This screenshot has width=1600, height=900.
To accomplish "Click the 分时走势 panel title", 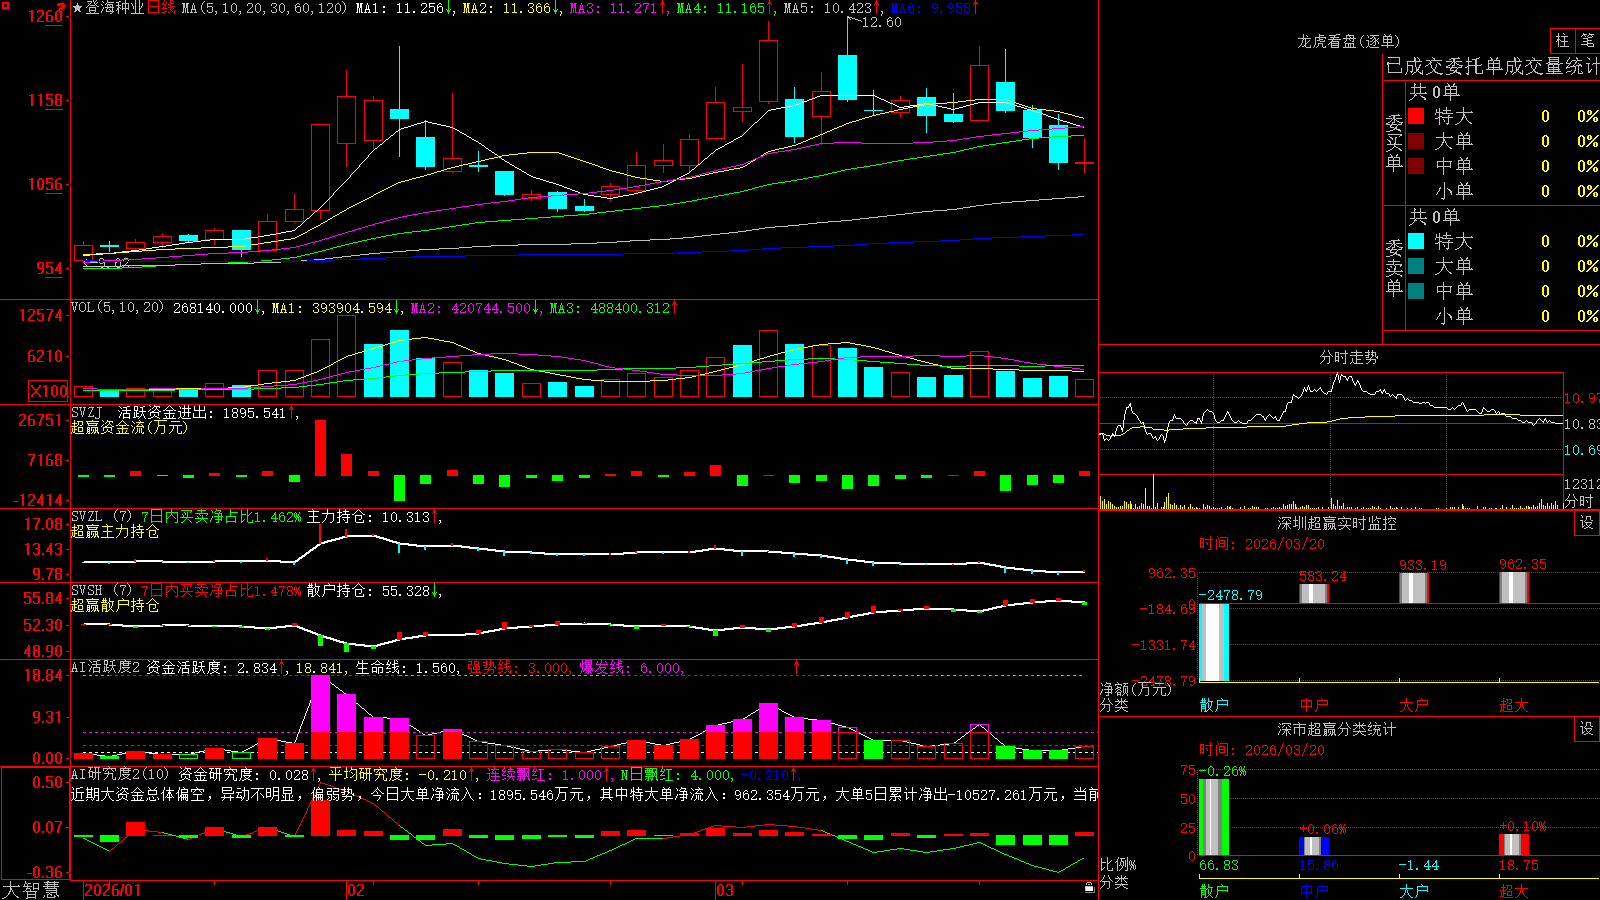I will 1348,357.
